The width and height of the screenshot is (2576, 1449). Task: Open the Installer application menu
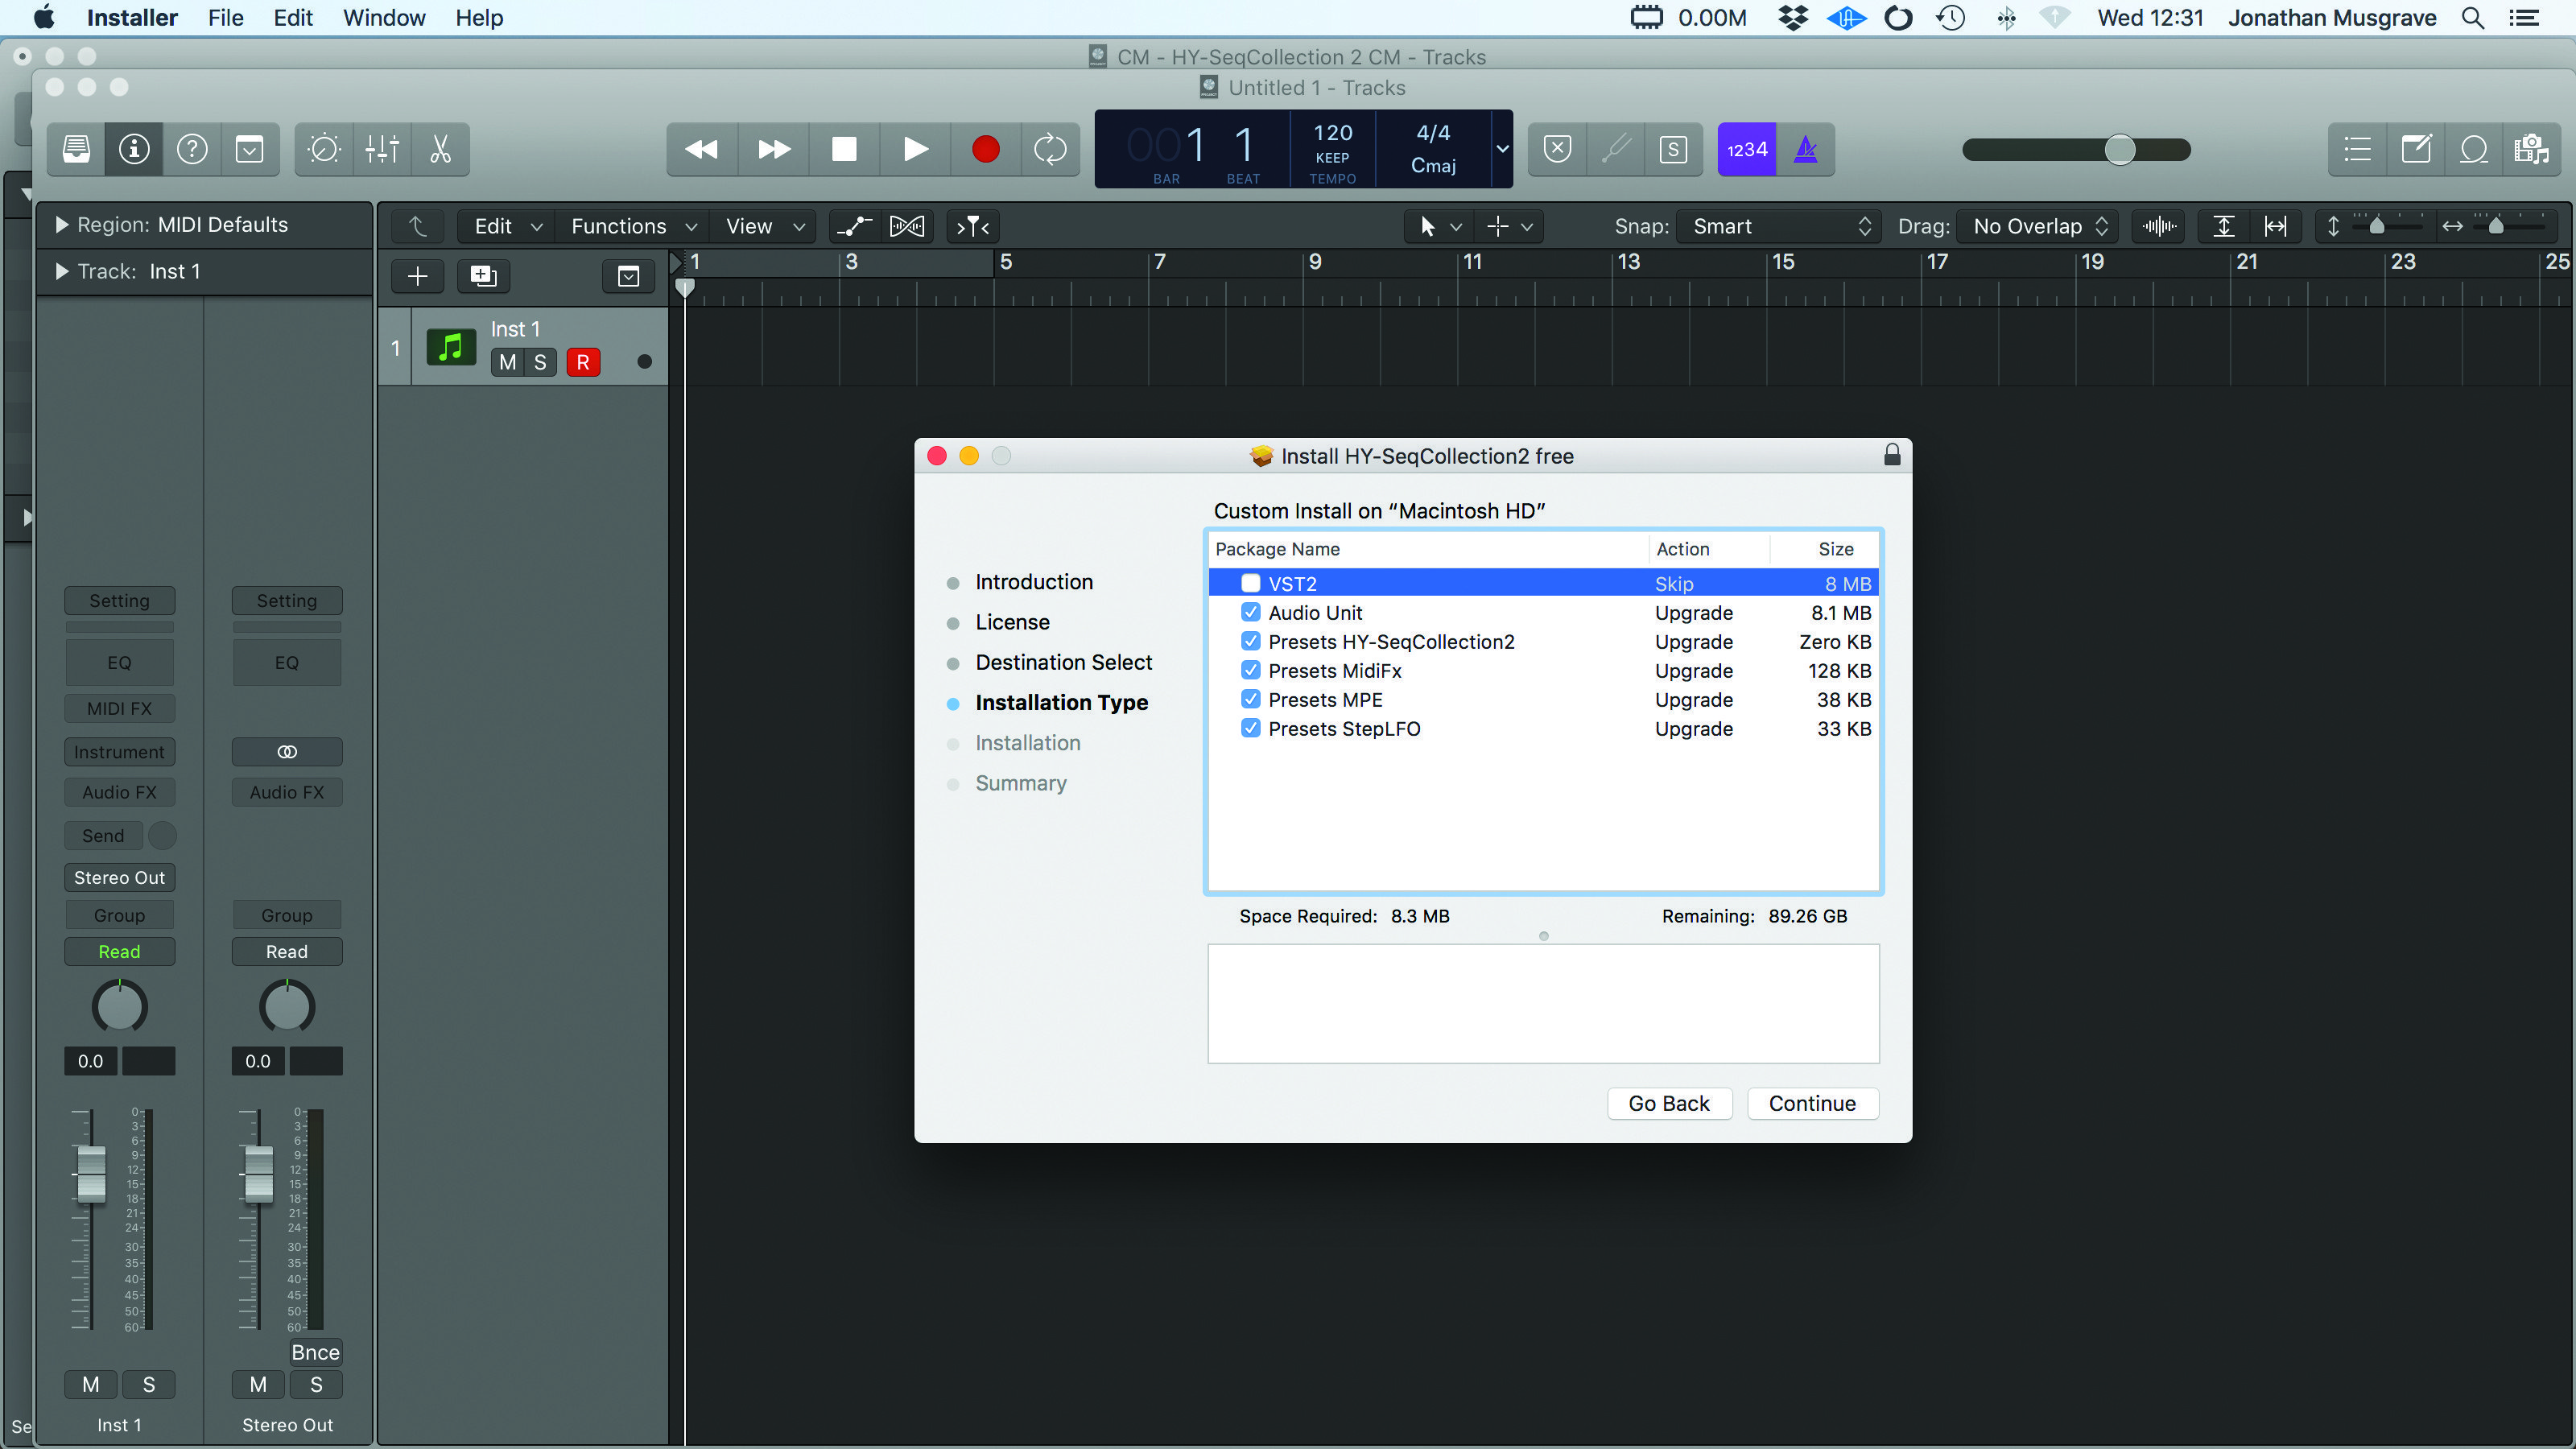pos(132,18)
